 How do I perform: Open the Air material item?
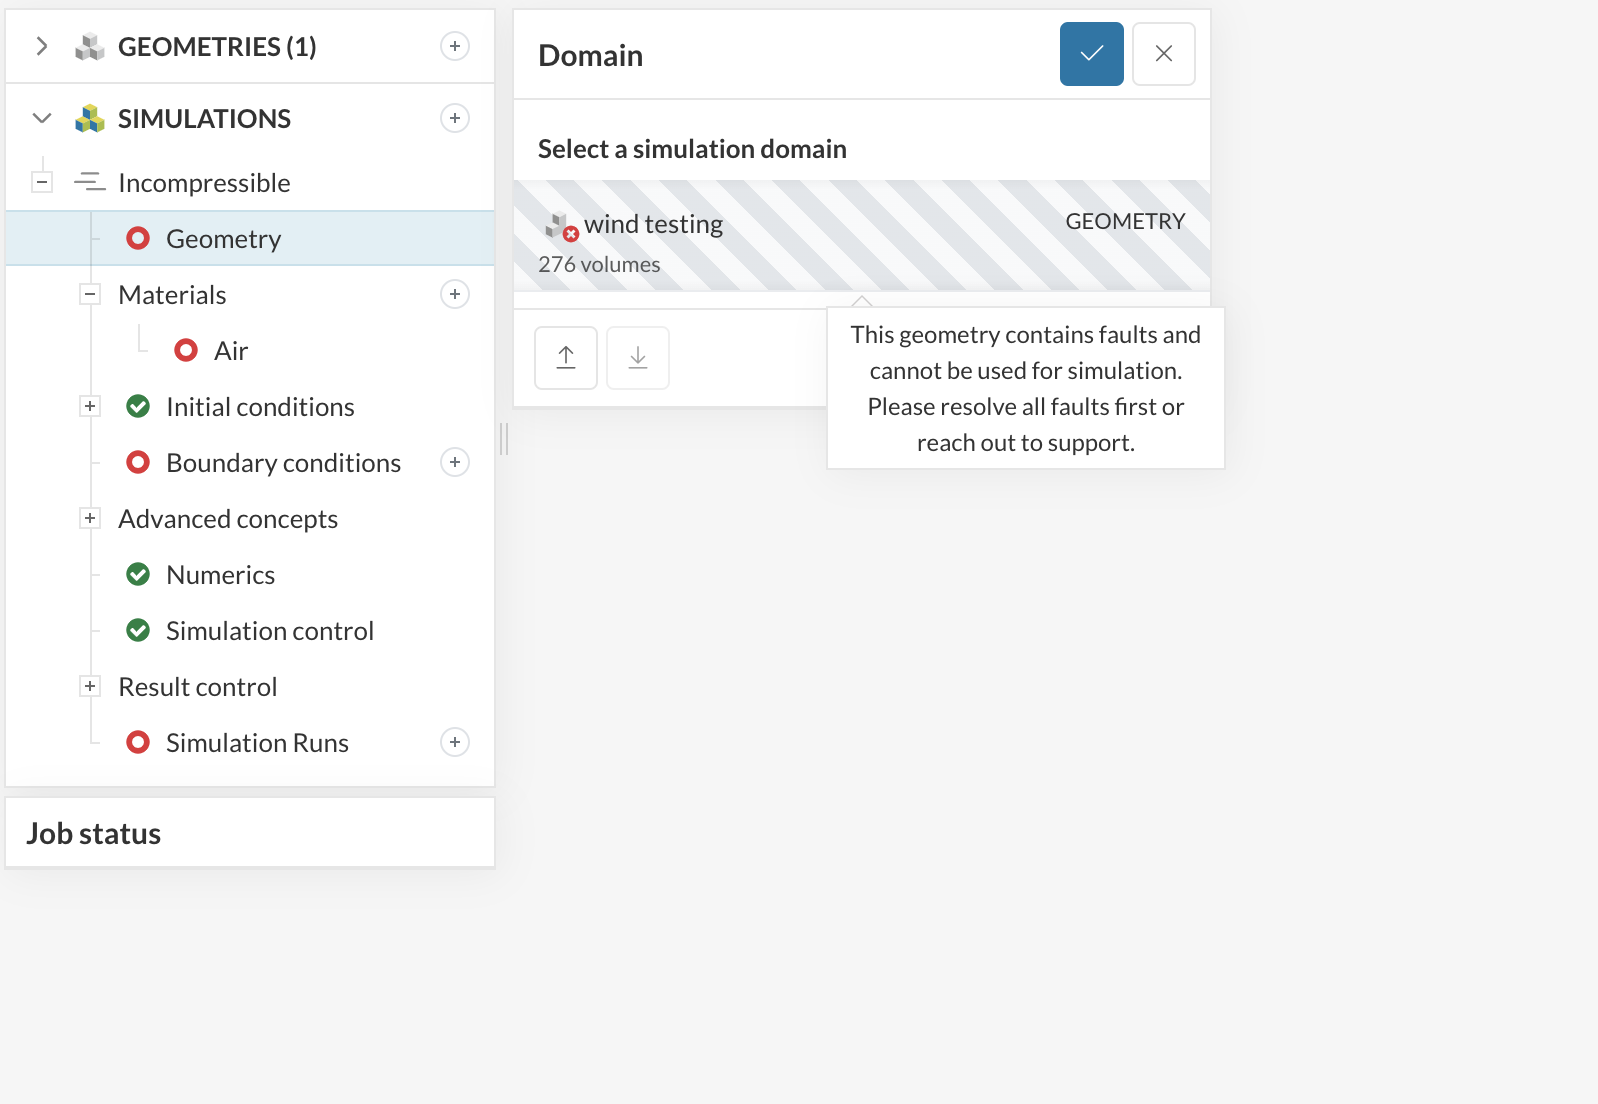pyautogui.click(x=230, y=351)
